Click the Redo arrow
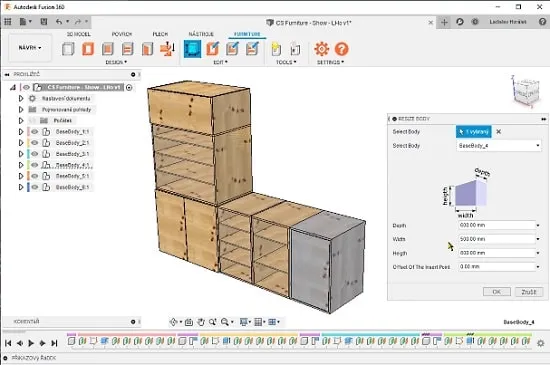The height and width of the screenshot is (365, 550). 78,22
